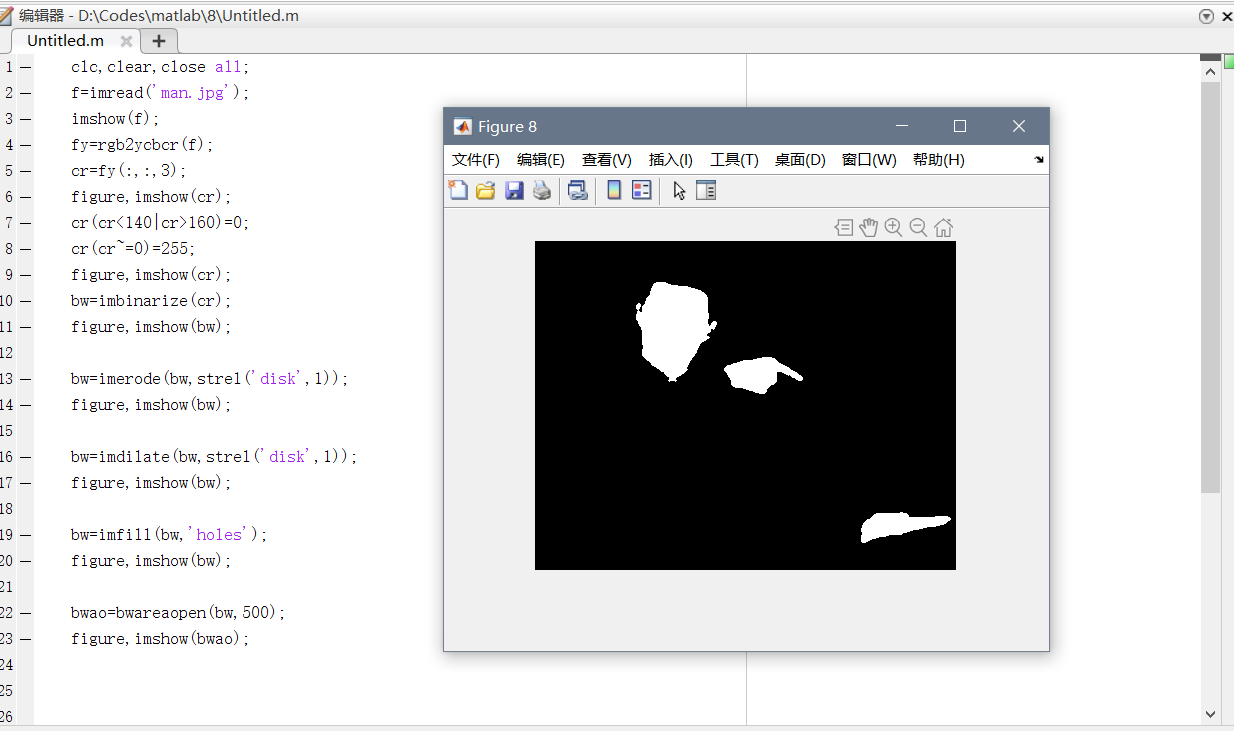
Task: Close the editor panel with the top-right X
Action: pos(1225,16)
